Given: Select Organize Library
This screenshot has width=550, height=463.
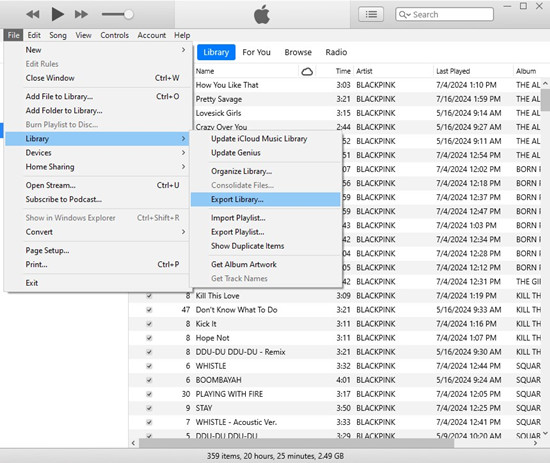Looking at the screenshot, I should [266, 171].
